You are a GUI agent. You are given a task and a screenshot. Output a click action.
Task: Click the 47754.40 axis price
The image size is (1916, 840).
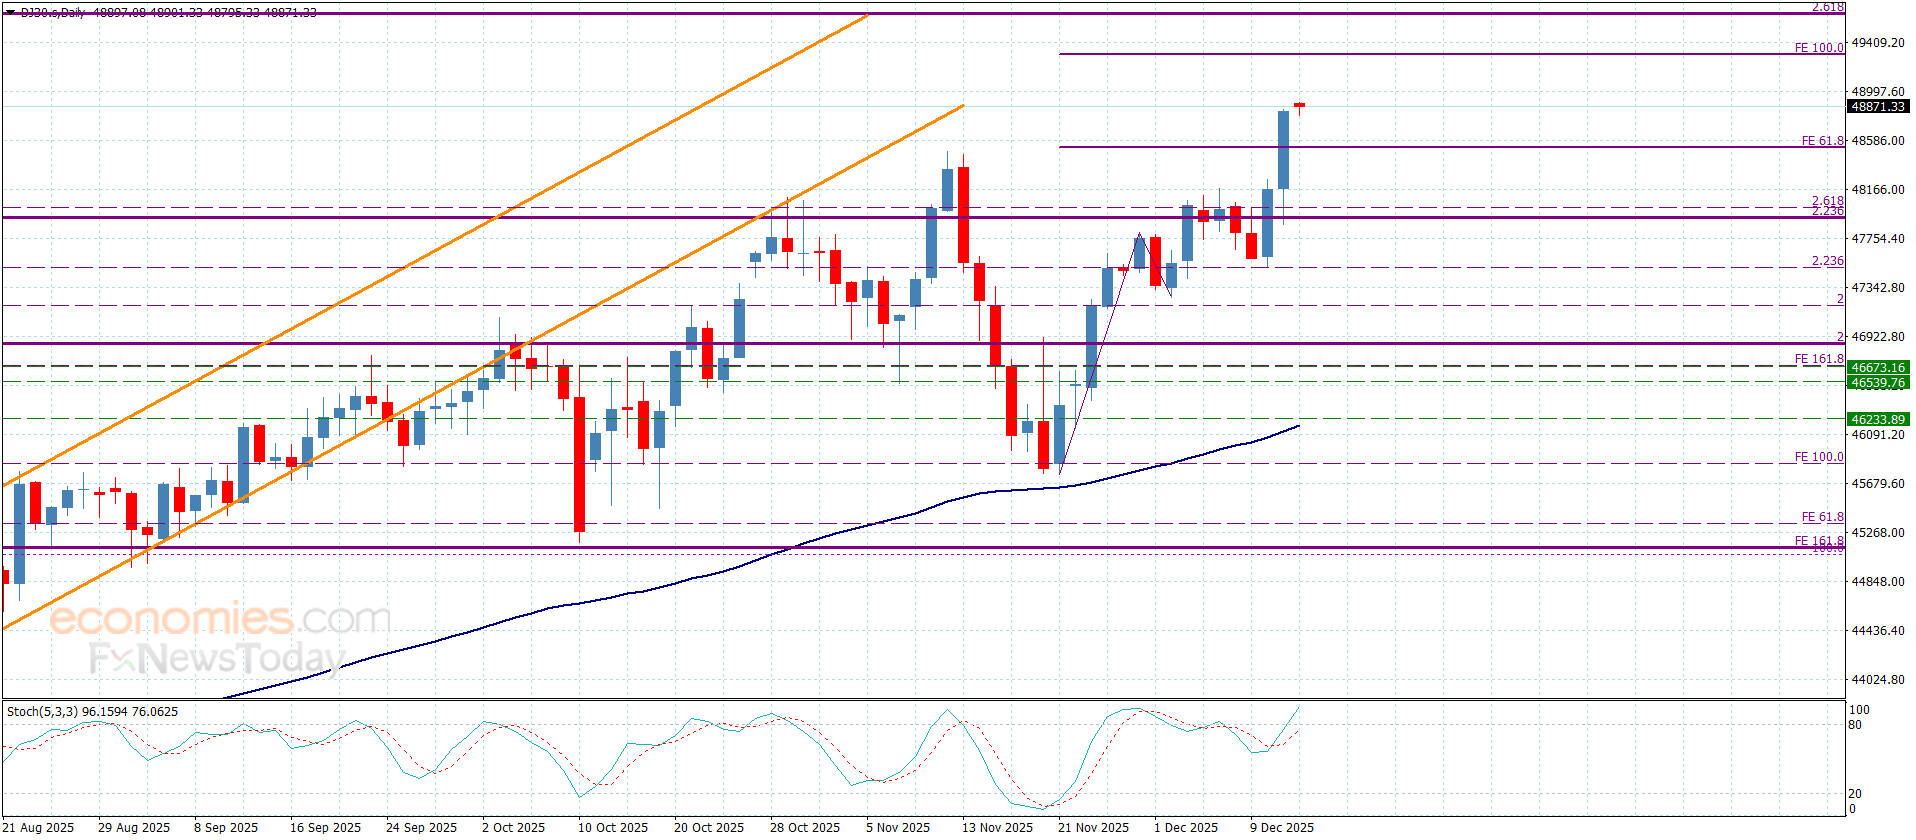(1878, 239)
